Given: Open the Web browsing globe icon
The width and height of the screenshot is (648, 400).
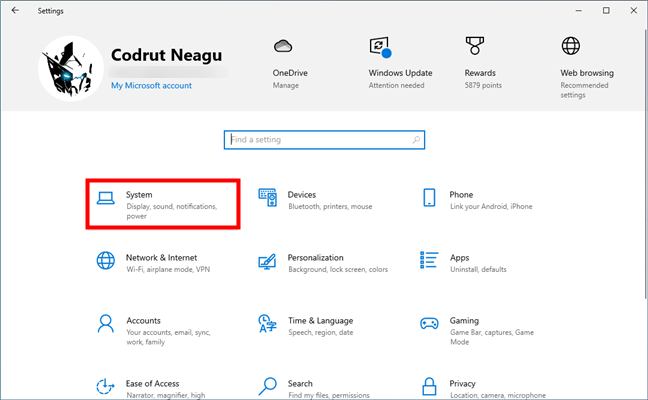Looking at the screenshot, I should [571, 45].
